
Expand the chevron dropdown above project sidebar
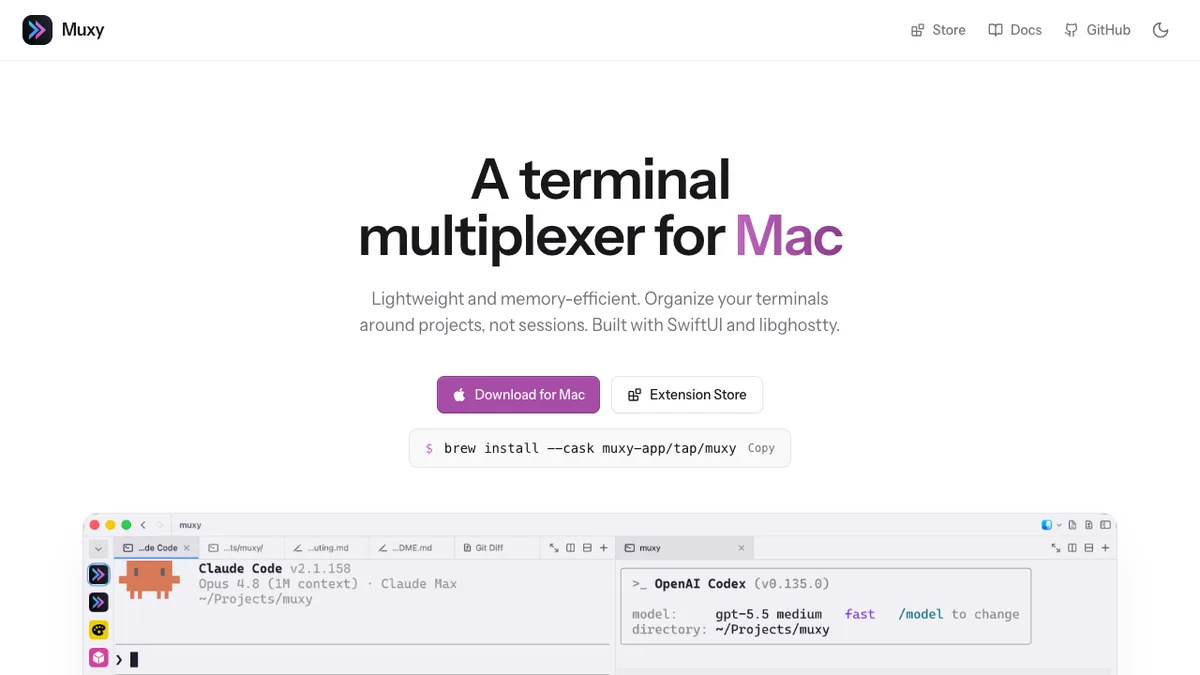(98, 548)
